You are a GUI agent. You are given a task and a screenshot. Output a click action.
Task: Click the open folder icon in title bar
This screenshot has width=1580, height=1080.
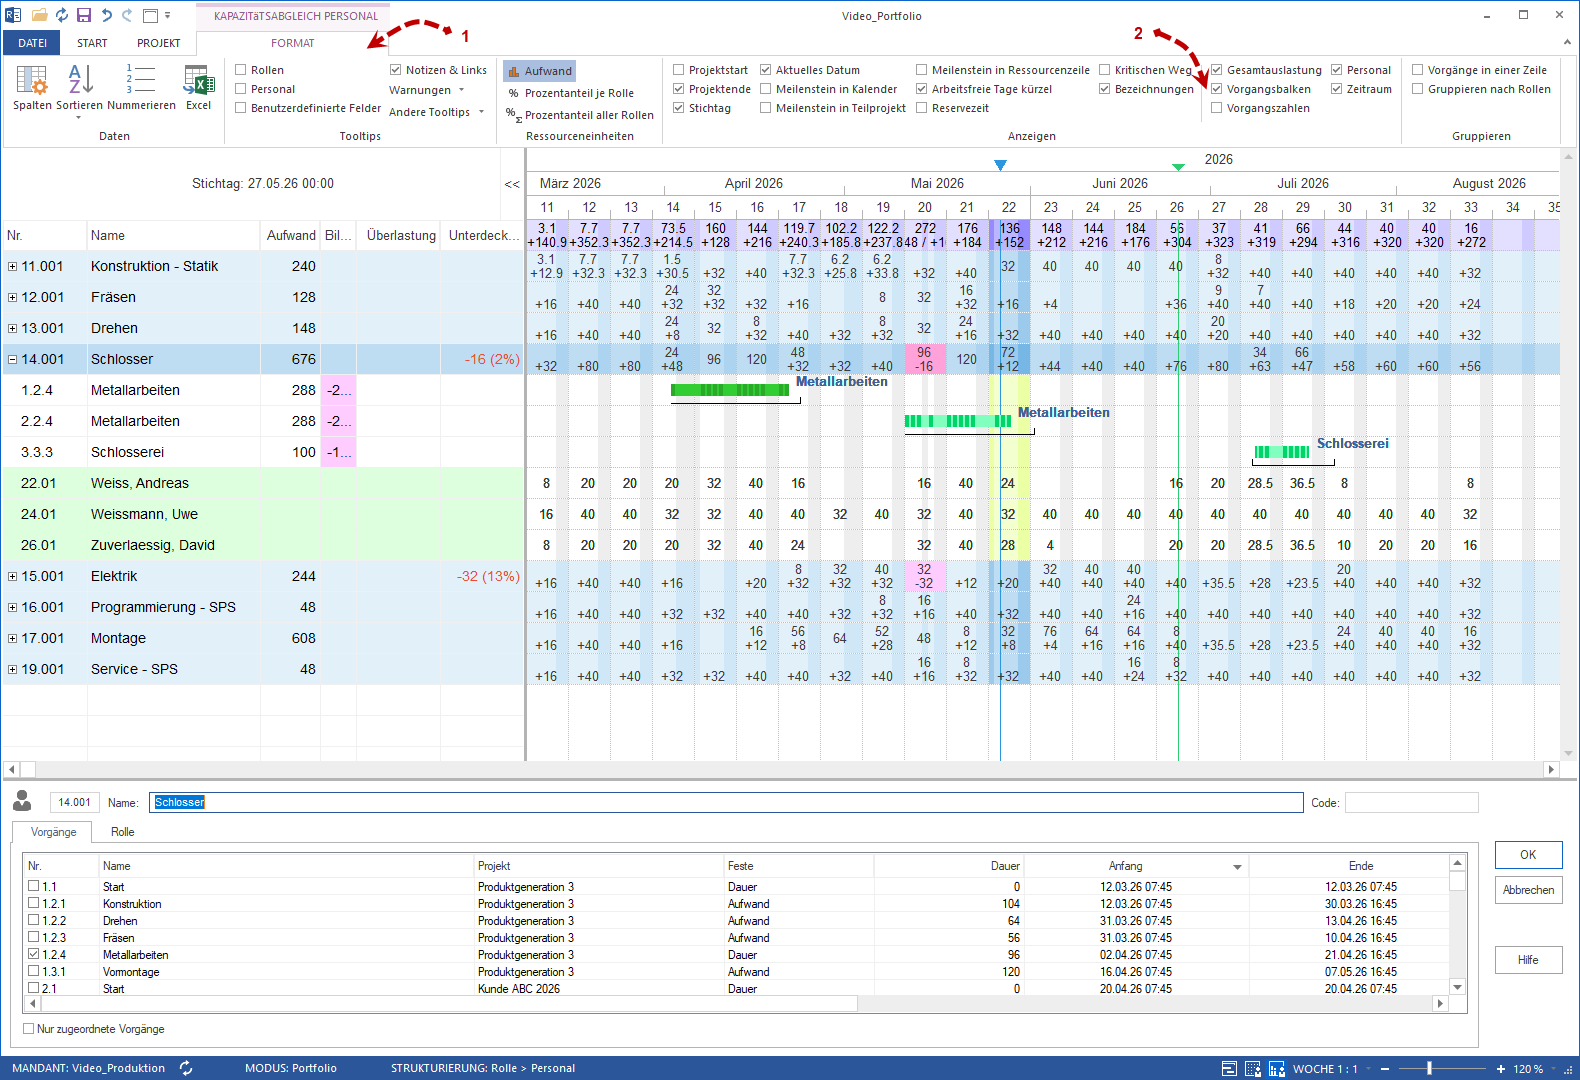tap(40, 15)
